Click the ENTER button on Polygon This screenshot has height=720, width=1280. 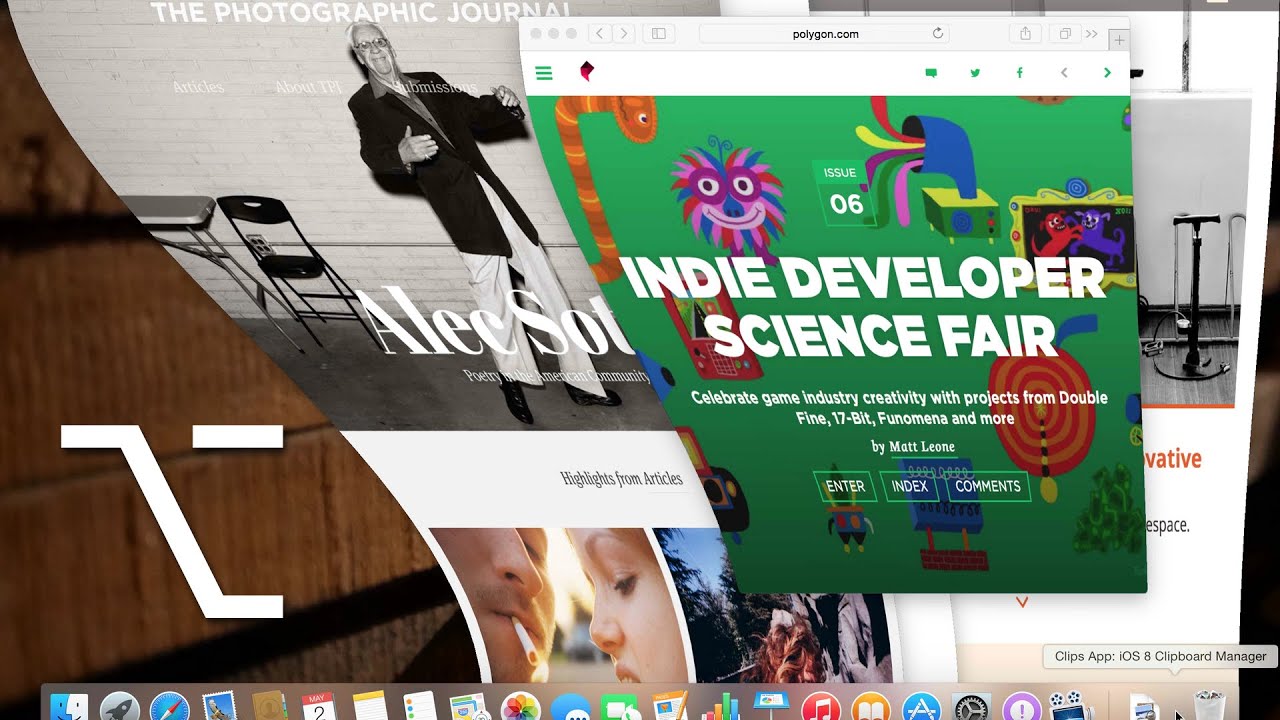pos(845,486)
